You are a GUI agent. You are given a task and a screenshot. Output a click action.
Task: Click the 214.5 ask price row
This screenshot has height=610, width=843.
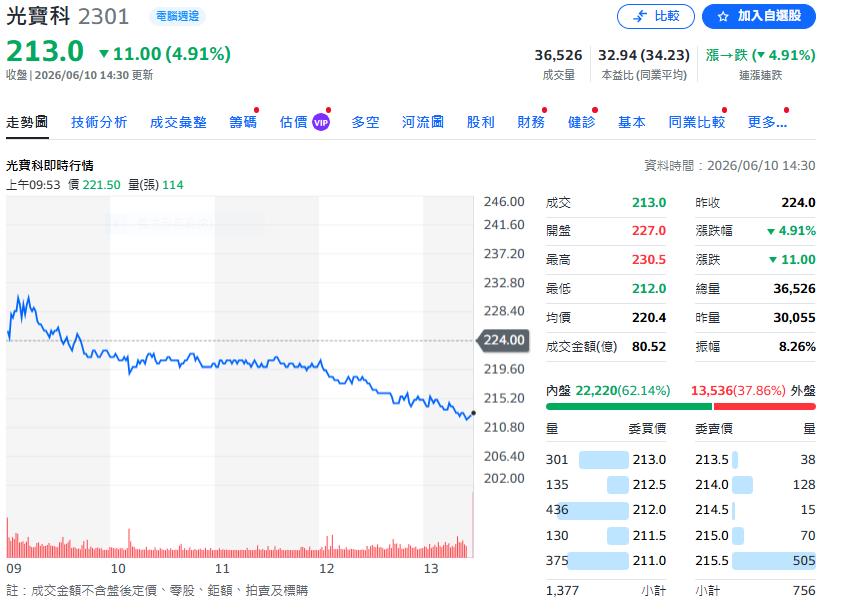755,510
